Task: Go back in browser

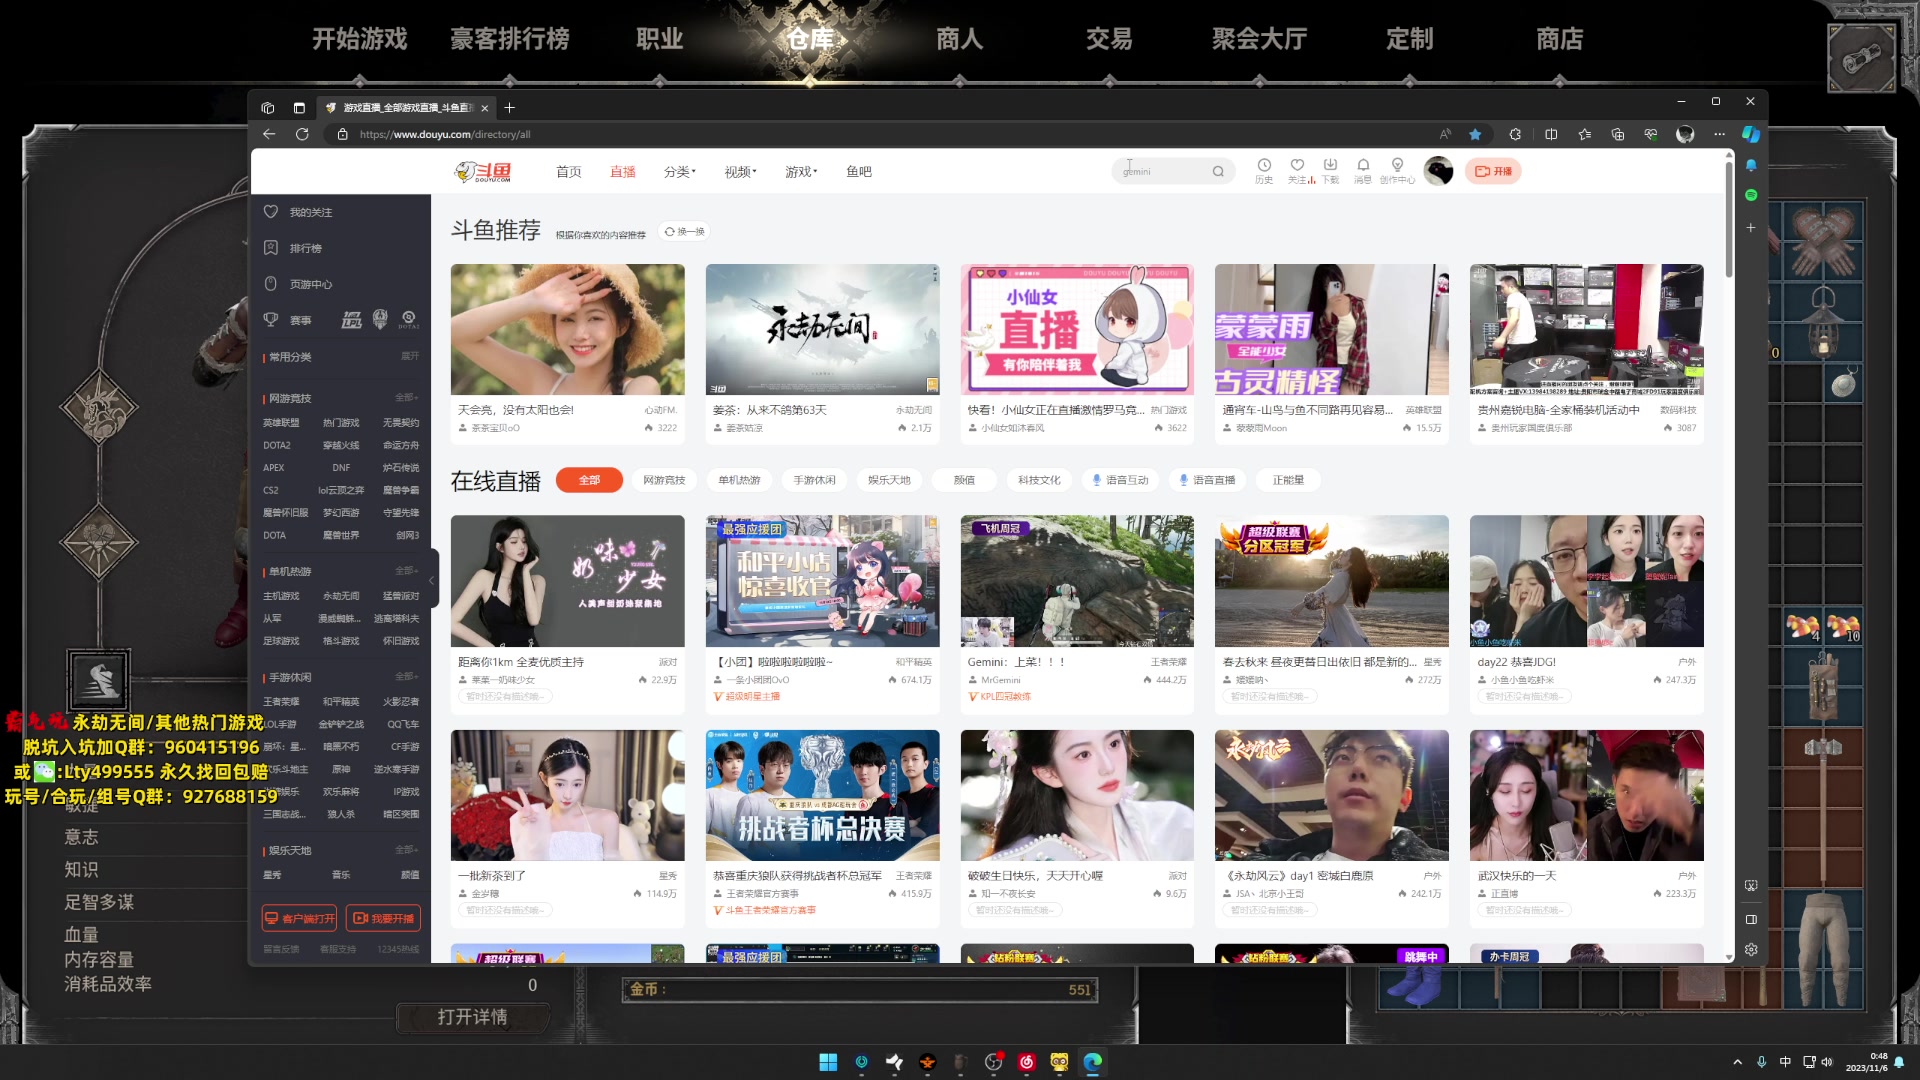Action: point(269,134)
